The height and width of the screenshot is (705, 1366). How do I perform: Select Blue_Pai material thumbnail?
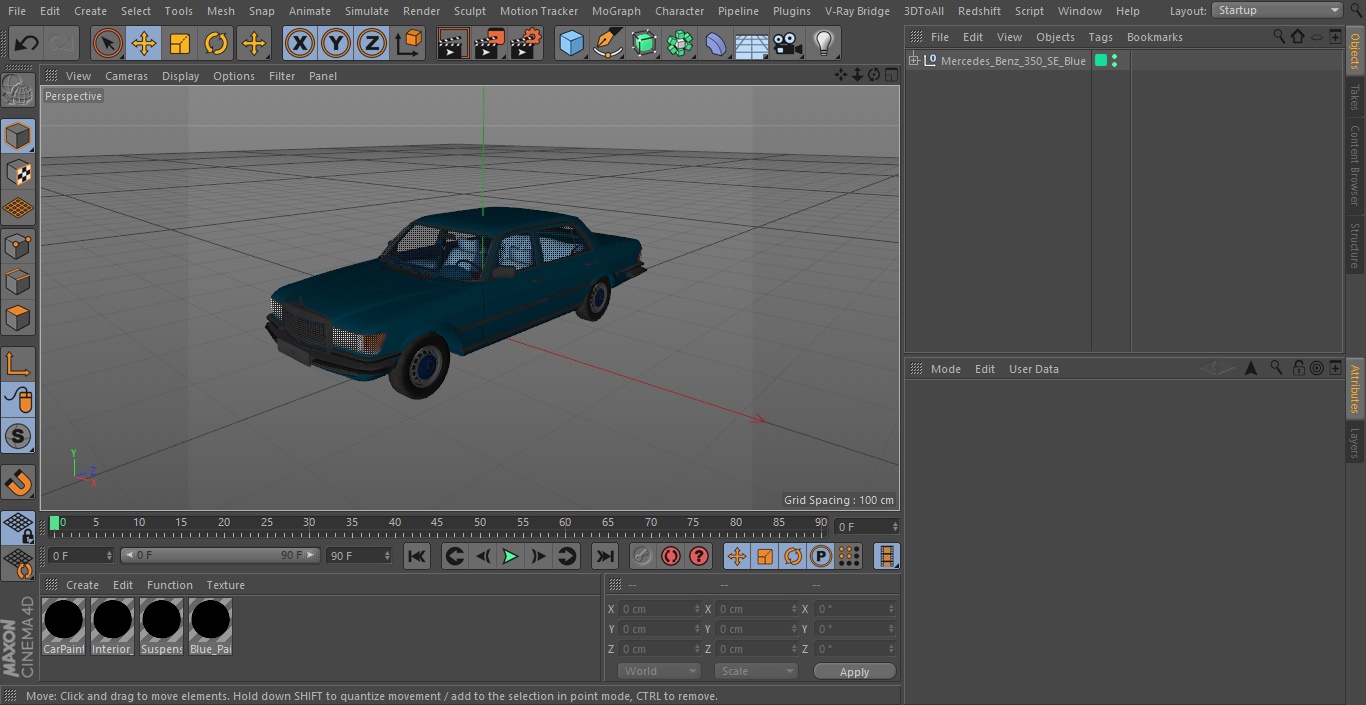(x=211, y=627)
